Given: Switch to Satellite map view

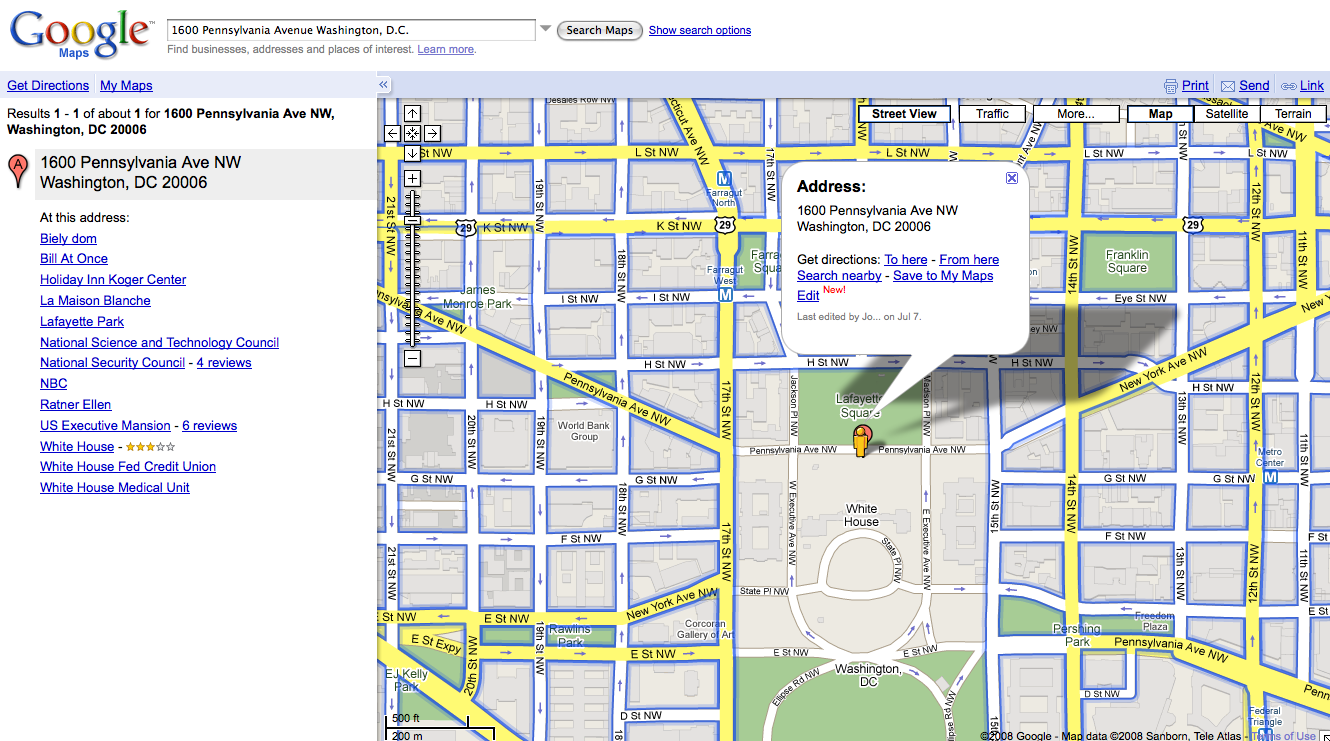Looking at the screenshot, I should point(1226,114).
